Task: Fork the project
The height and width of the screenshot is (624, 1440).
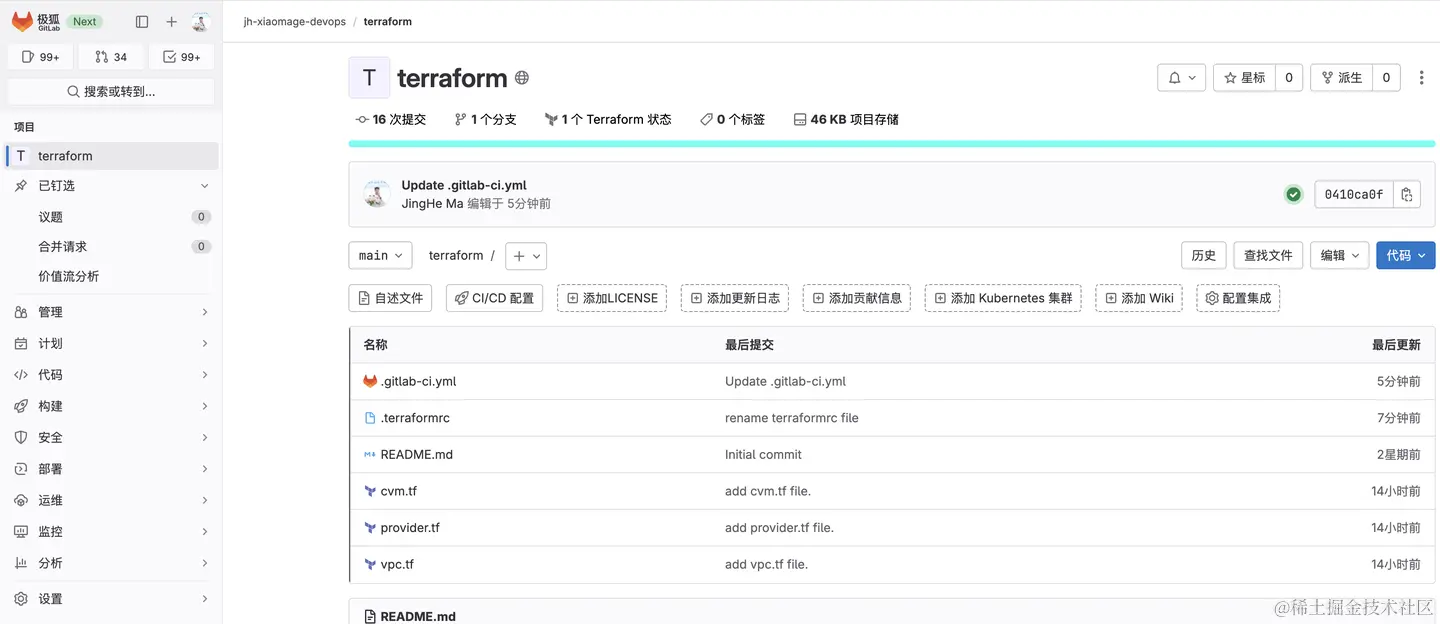Action: [1342, 78]
